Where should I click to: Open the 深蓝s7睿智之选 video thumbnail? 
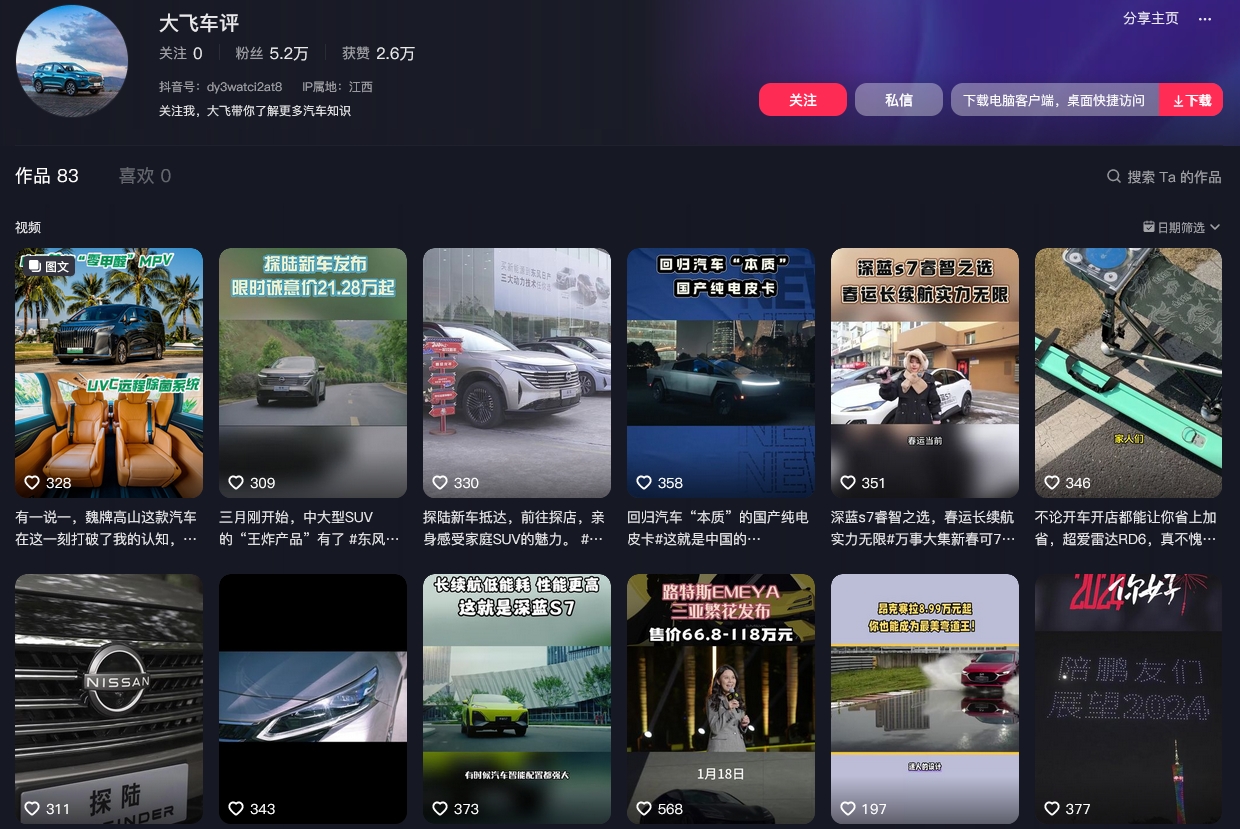(x=925, y=373)
